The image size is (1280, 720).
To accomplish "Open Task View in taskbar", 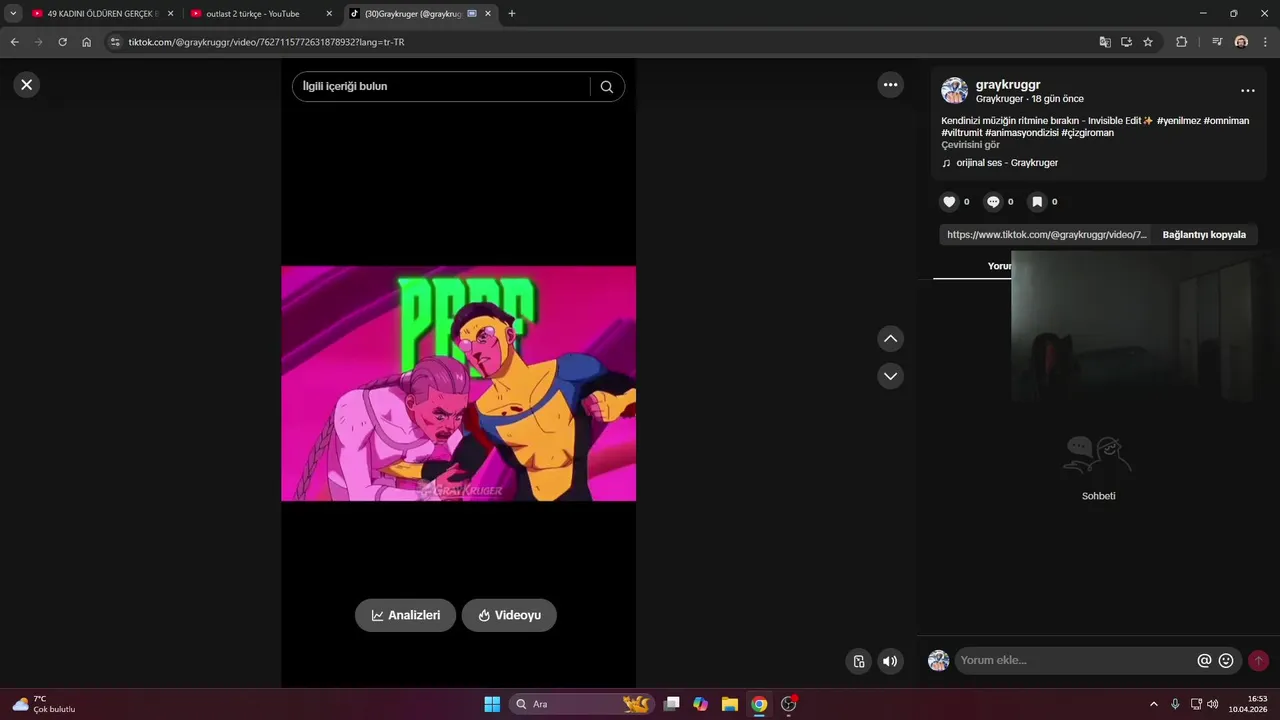I will 672,704.
